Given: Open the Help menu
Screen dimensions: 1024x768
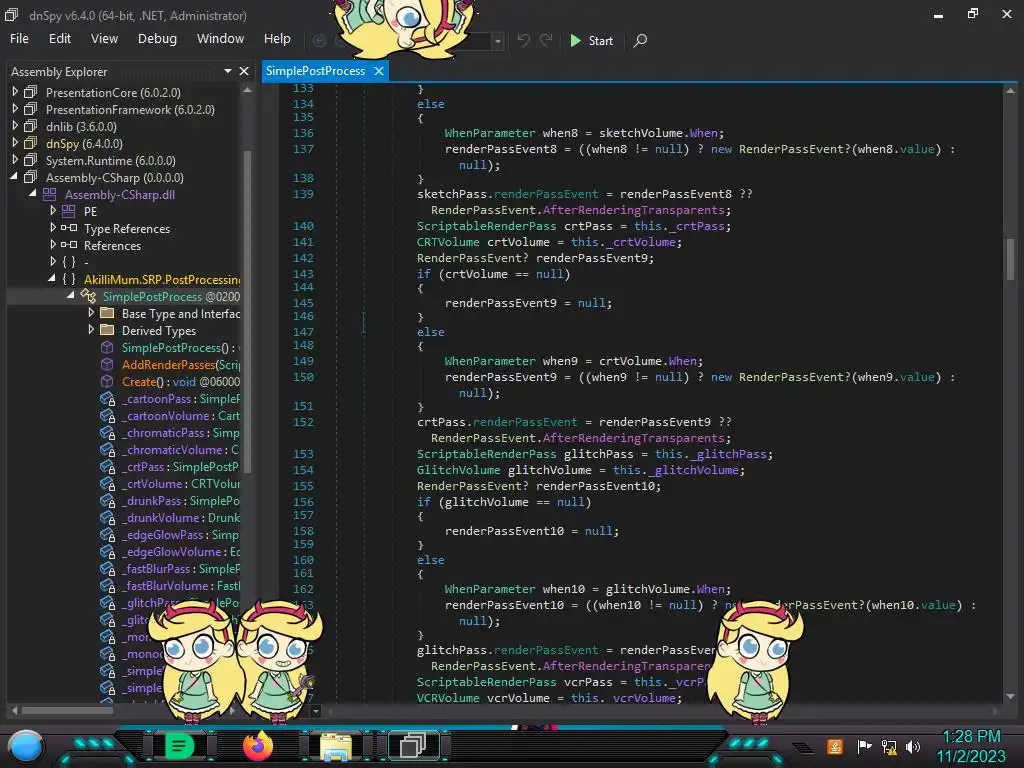Looking at the screenshot, I should coord(277,39).
